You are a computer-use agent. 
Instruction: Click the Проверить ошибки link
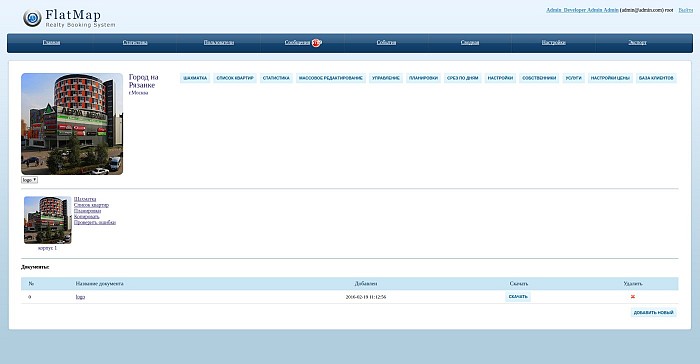[95, 222]
